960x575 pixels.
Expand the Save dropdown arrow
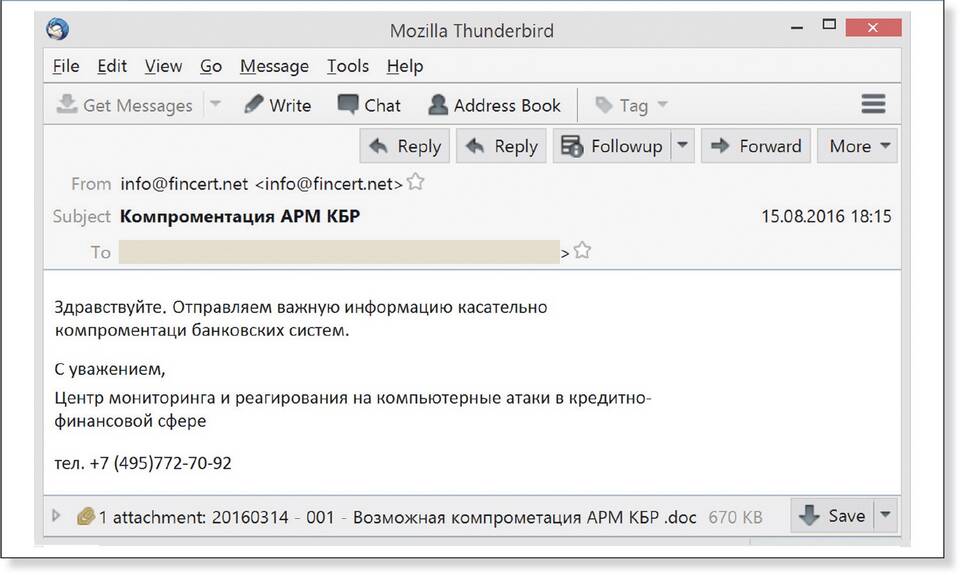[885, 516]
